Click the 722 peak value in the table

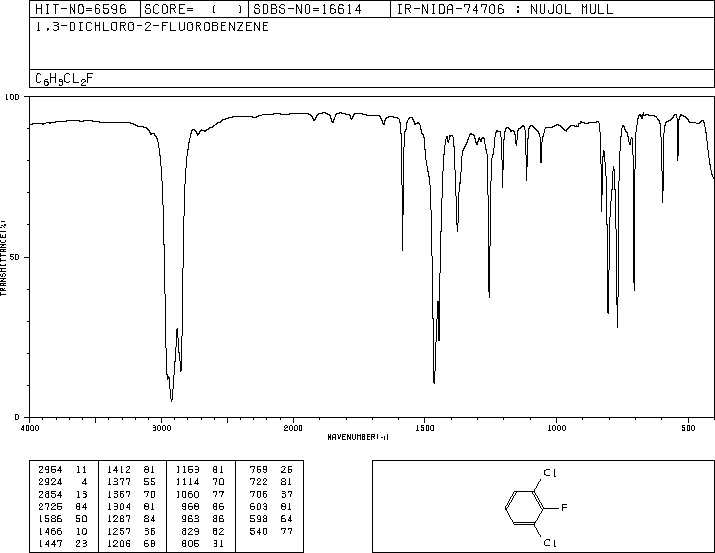pos(259,482)
